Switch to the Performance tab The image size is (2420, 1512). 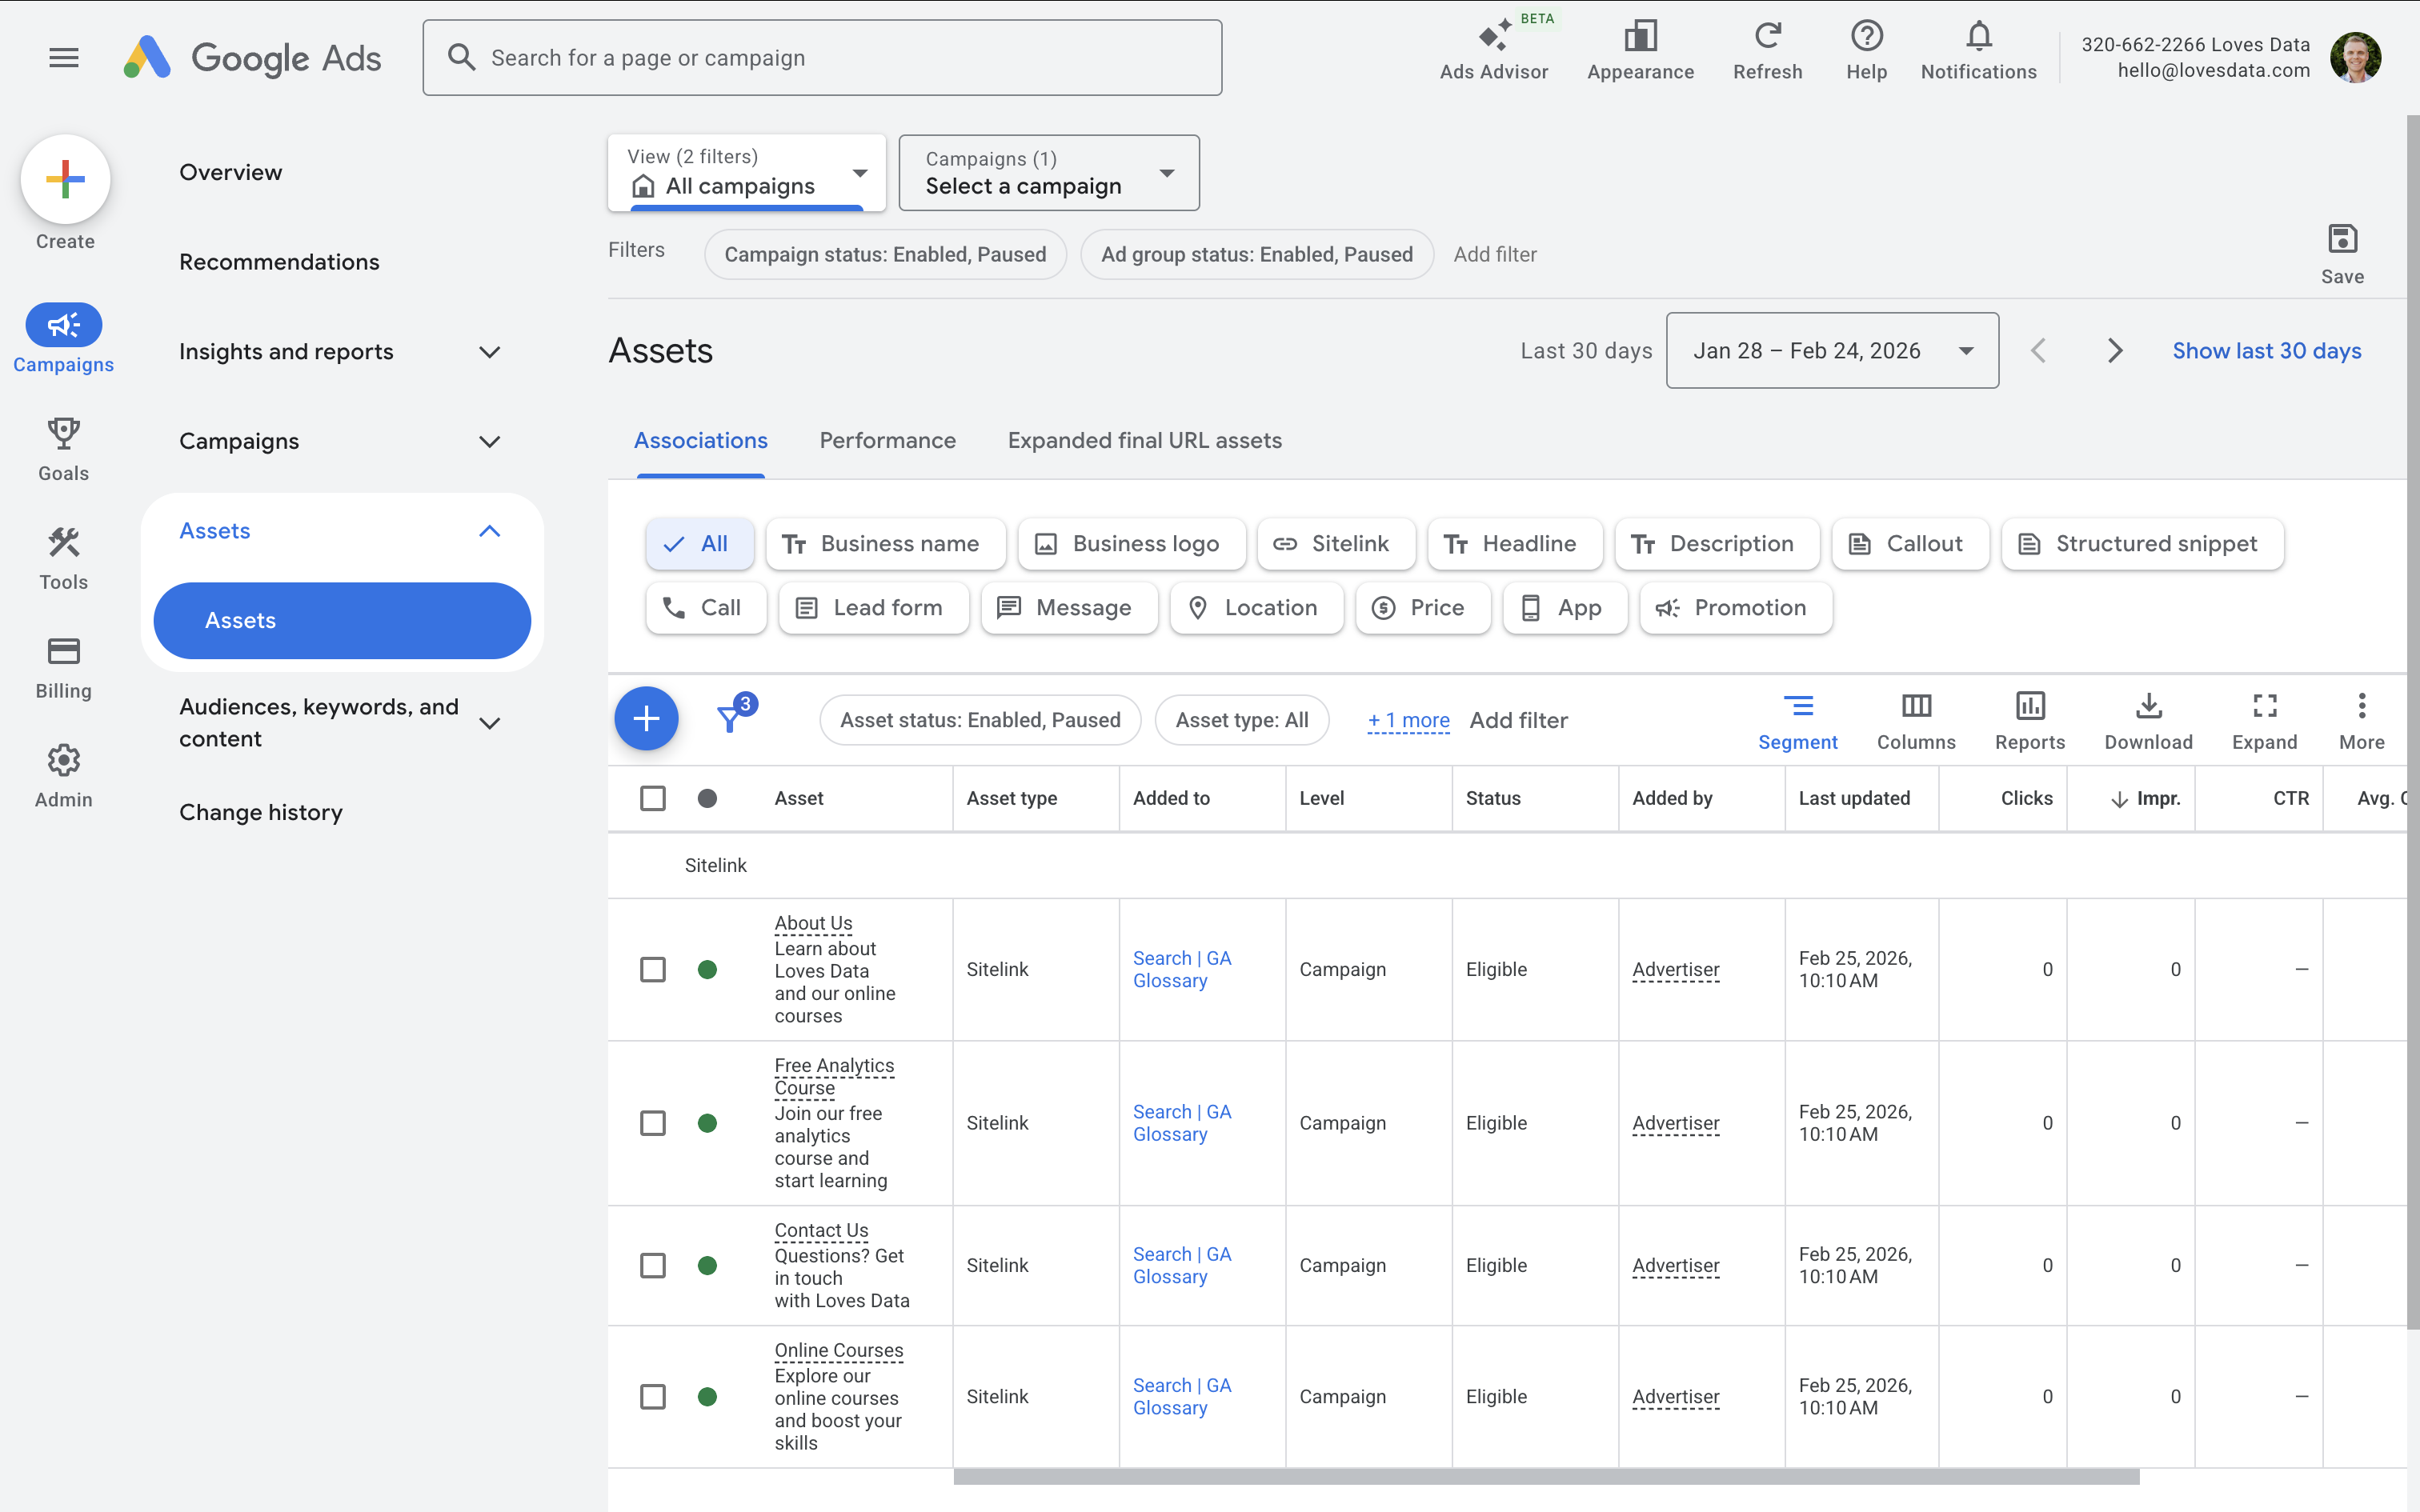887,440
